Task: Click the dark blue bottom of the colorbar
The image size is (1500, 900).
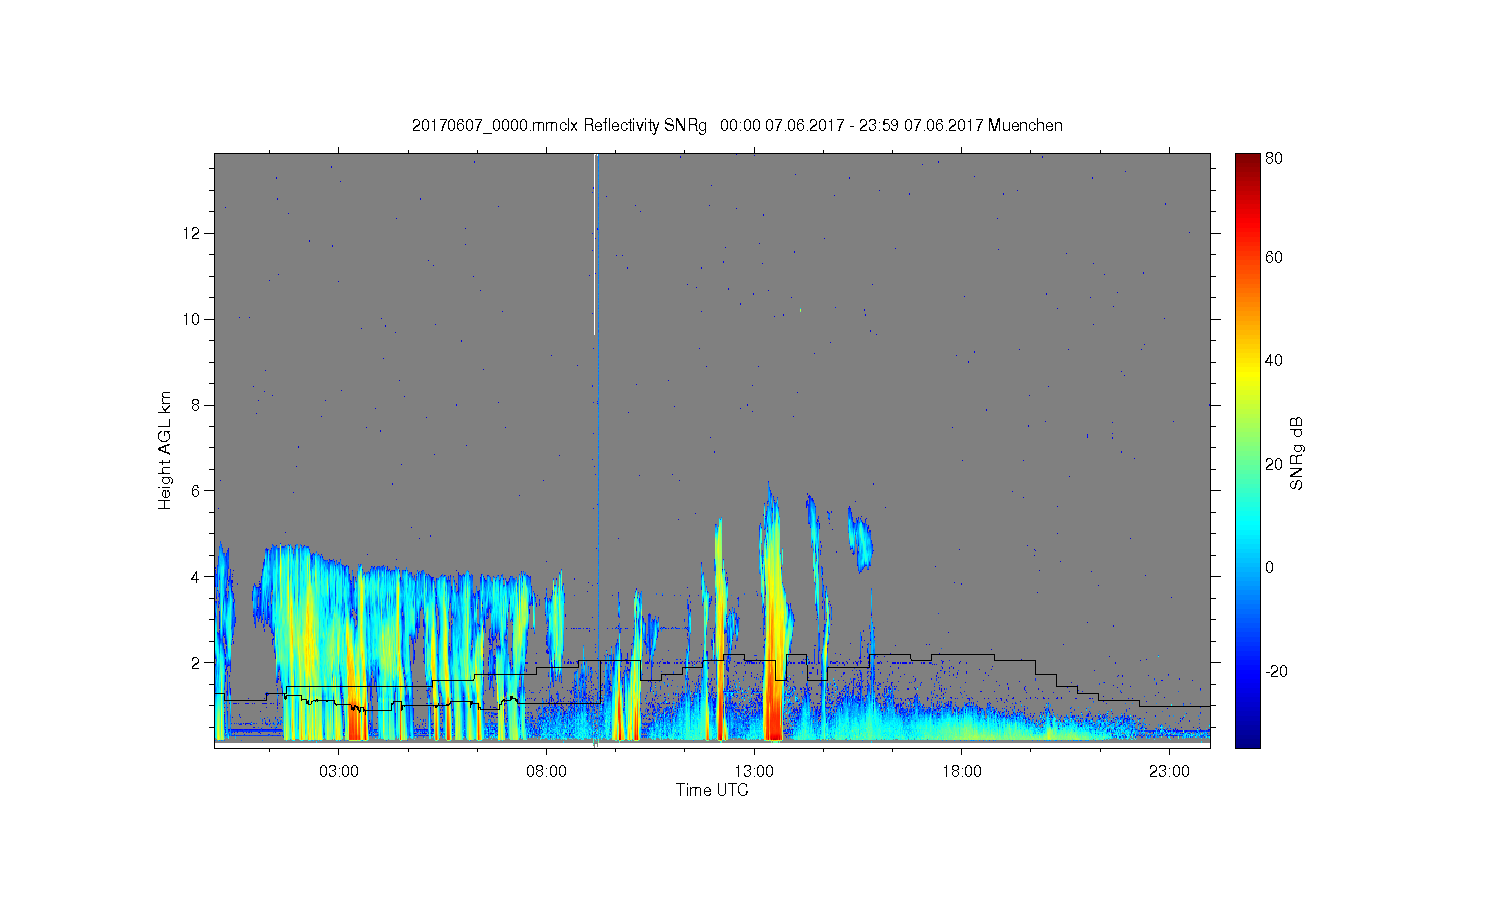Action: click(1247, 738)
